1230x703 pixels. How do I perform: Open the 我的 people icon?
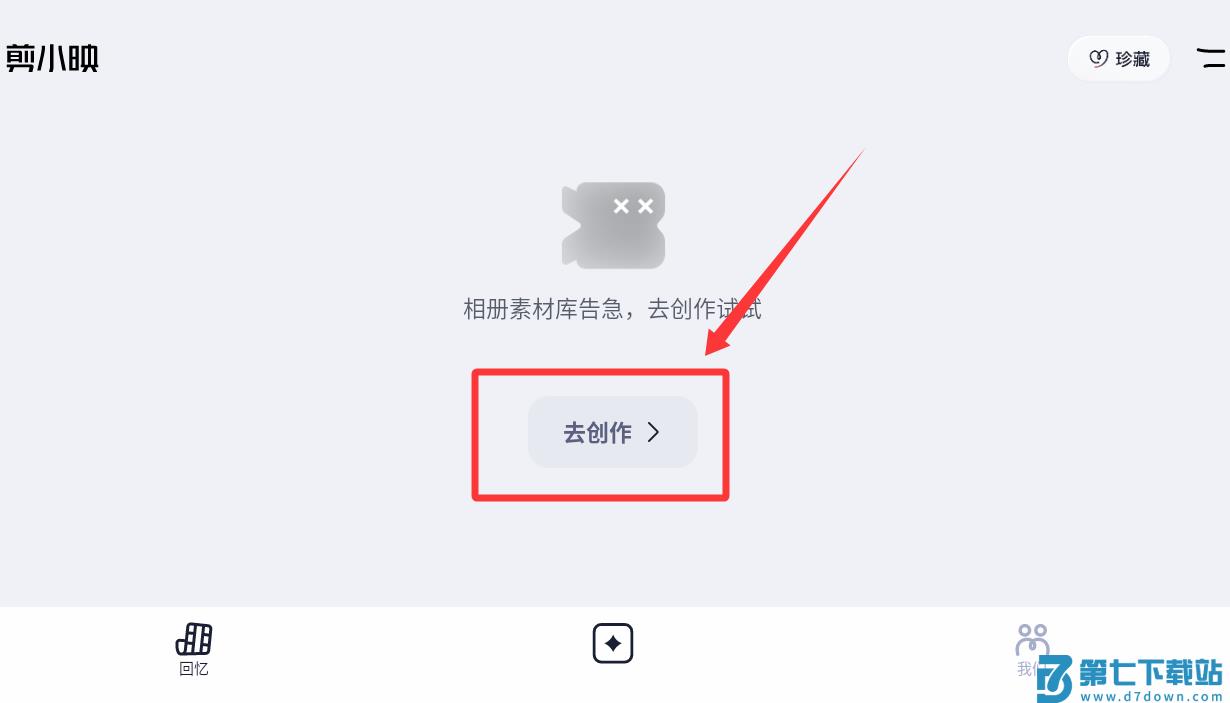[x=1032, y=639]
